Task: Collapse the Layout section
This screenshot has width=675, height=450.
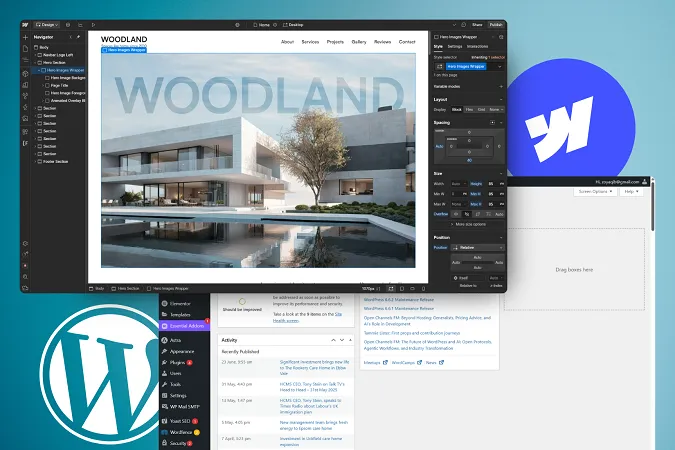Action: coord(501,99)
